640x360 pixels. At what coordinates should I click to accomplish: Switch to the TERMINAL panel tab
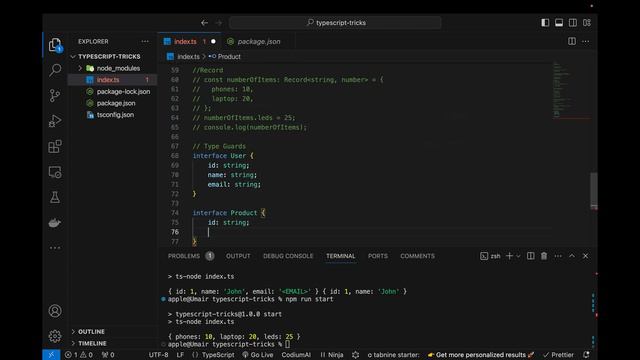click(x=340, y=256)
